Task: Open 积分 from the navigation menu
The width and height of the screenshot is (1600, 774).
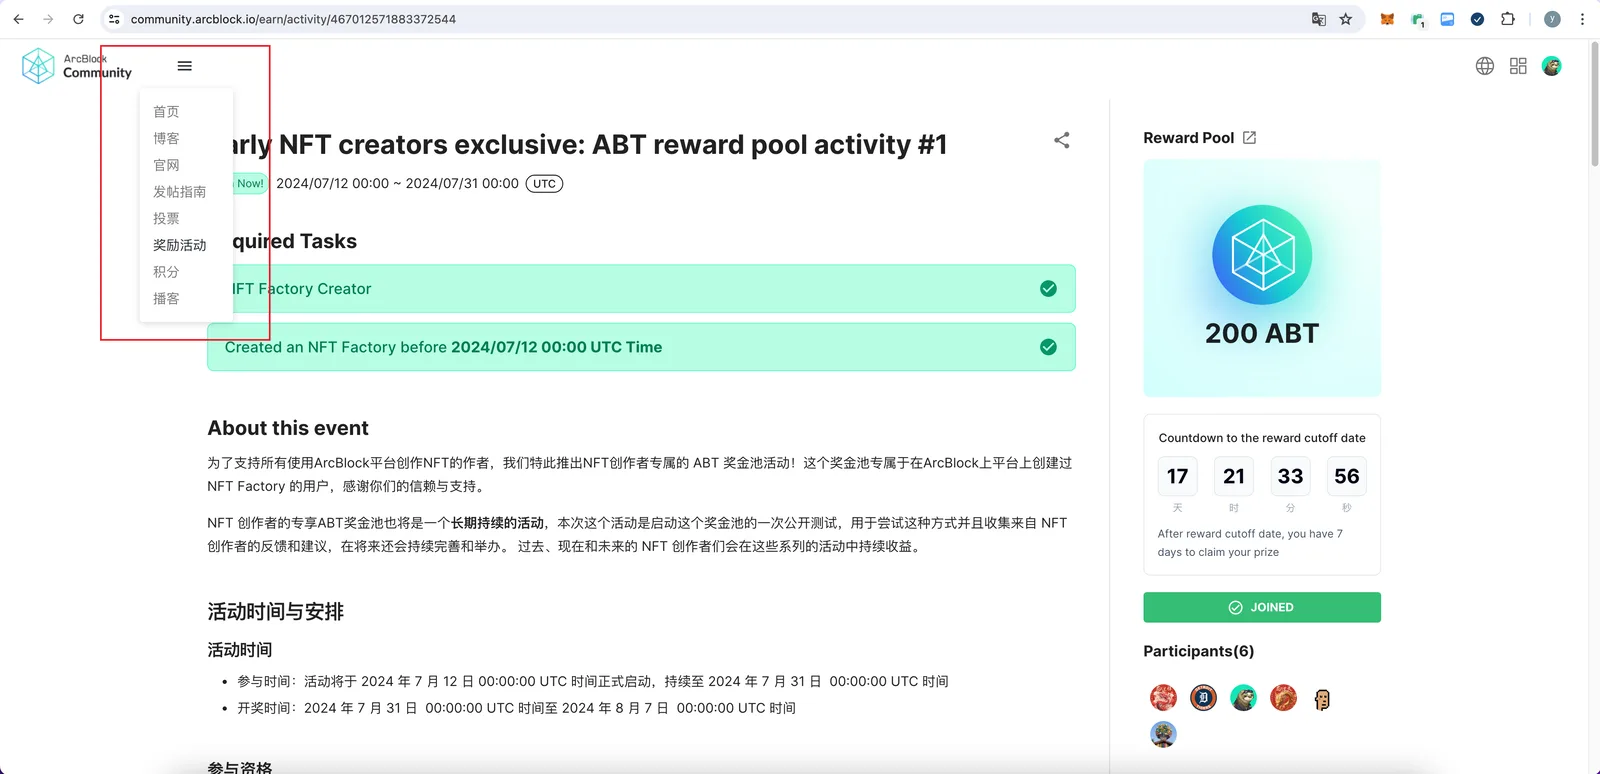Action: (x=166, y=272)
